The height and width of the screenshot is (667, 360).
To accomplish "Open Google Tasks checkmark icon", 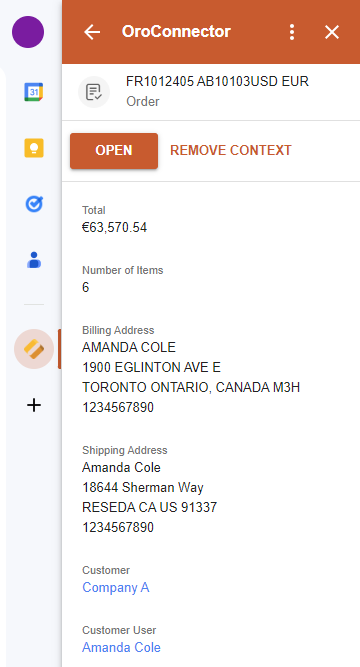I will [x=34, y=204].
